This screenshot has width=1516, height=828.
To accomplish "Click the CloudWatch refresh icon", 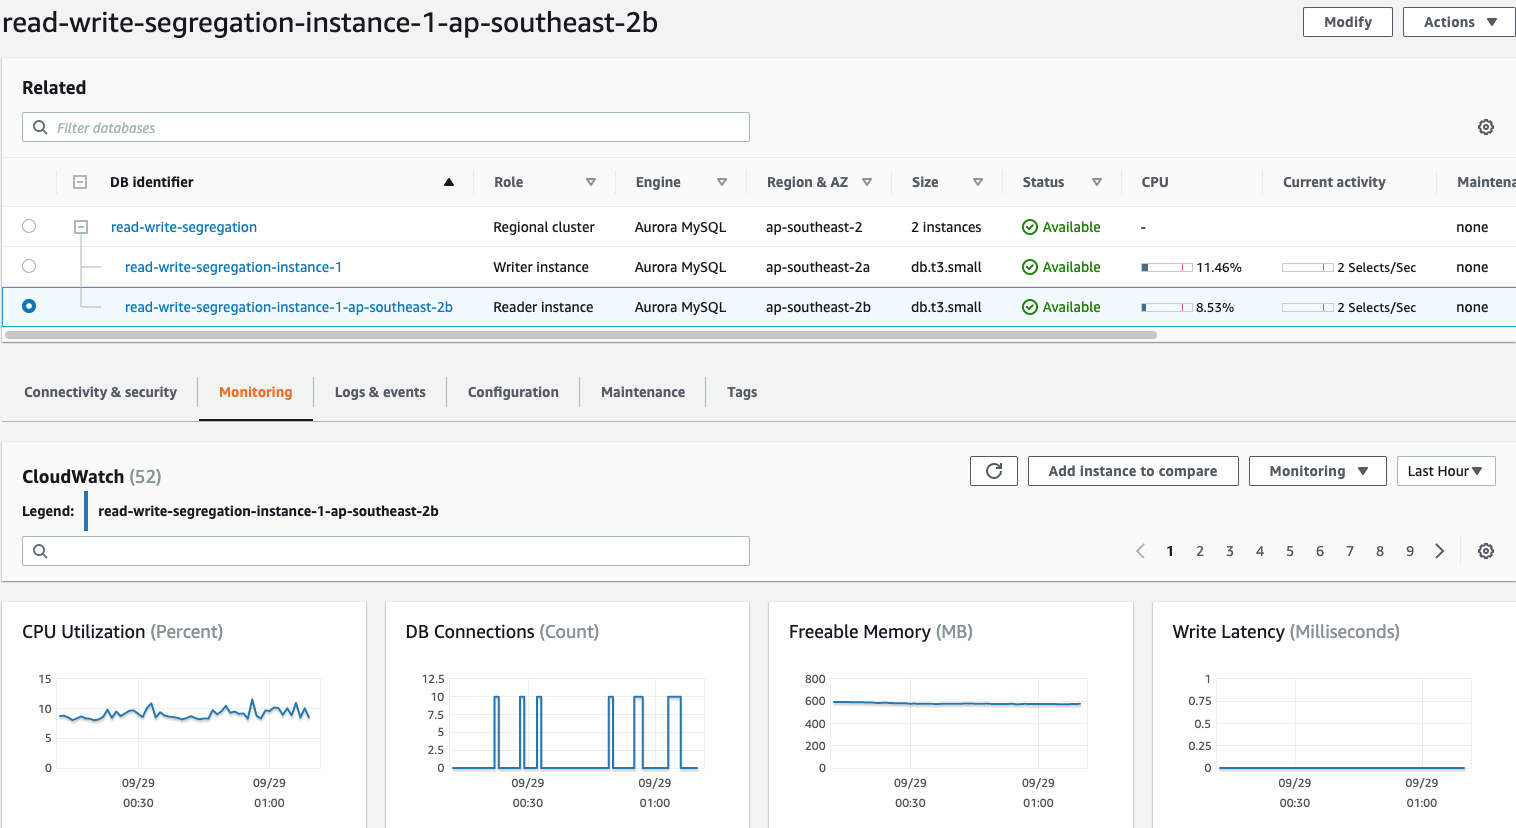I will pyautogui.click(x=993, y=470).
